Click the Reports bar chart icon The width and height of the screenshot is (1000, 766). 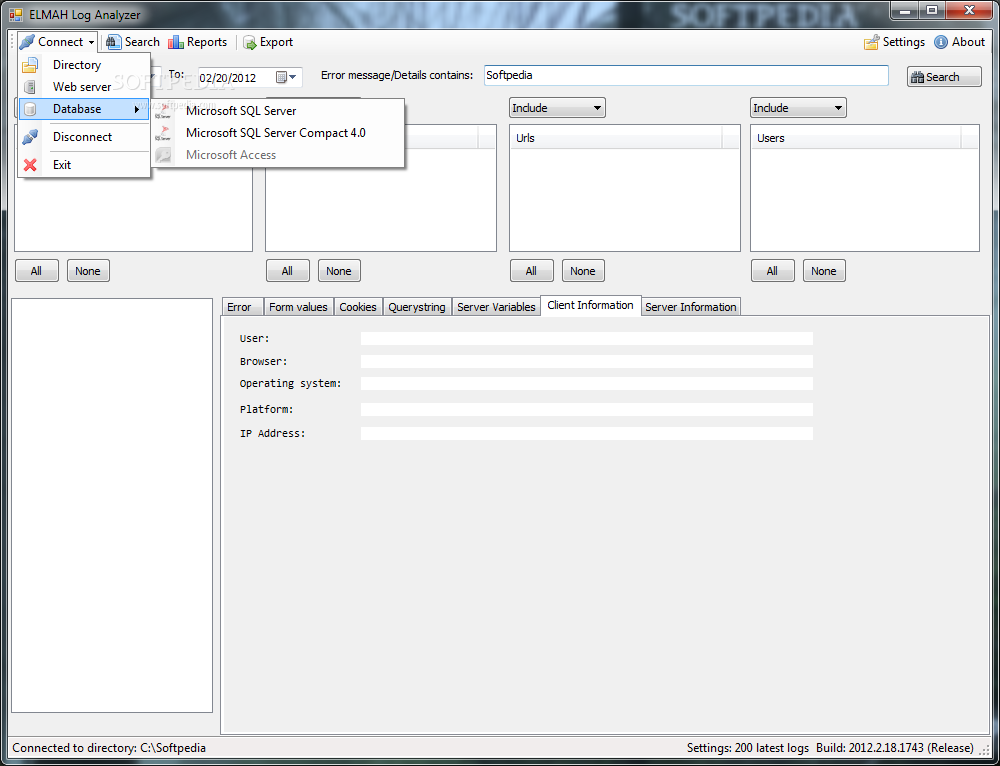pyautogui.click(x=175, y=42)
